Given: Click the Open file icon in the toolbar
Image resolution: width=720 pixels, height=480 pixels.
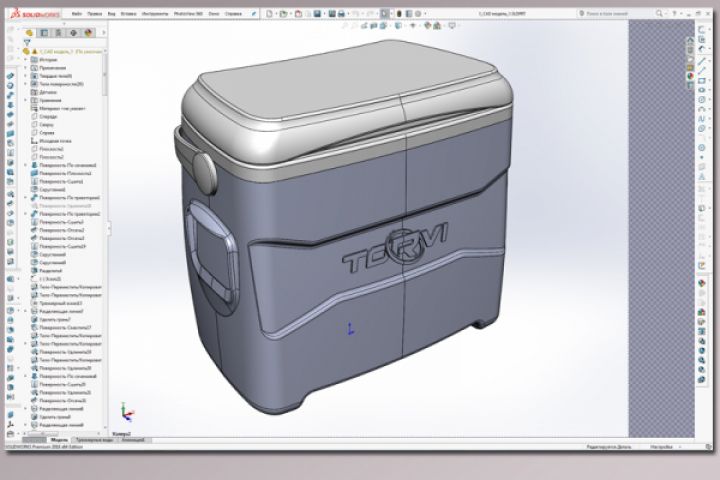Looking at the screenshot, I should pyautogui.click(x=284, y=14).
